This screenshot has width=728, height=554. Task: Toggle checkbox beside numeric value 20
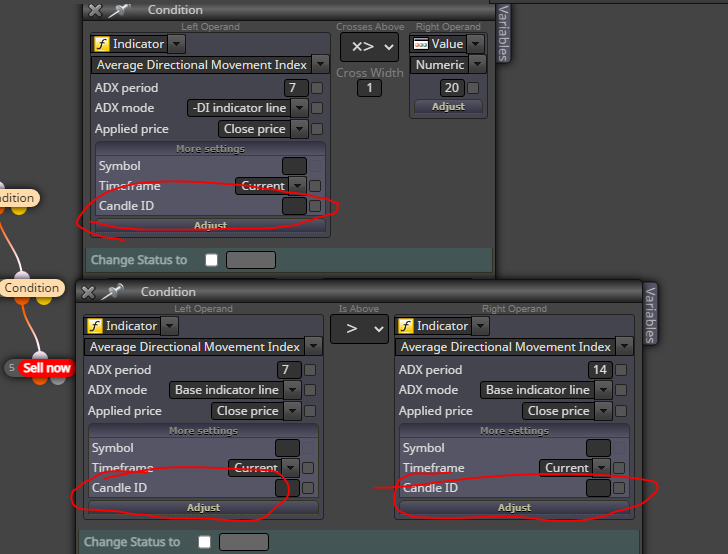tap(473, 88)
